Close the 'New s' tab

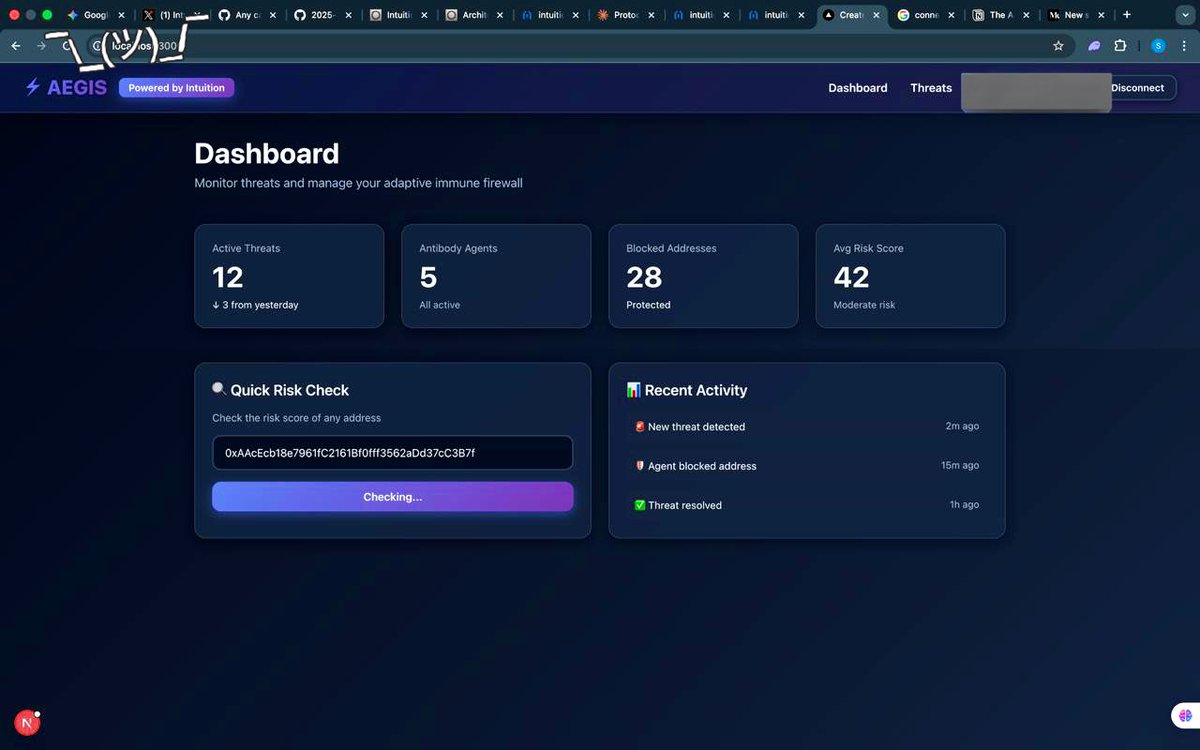tap(1101, 15)
